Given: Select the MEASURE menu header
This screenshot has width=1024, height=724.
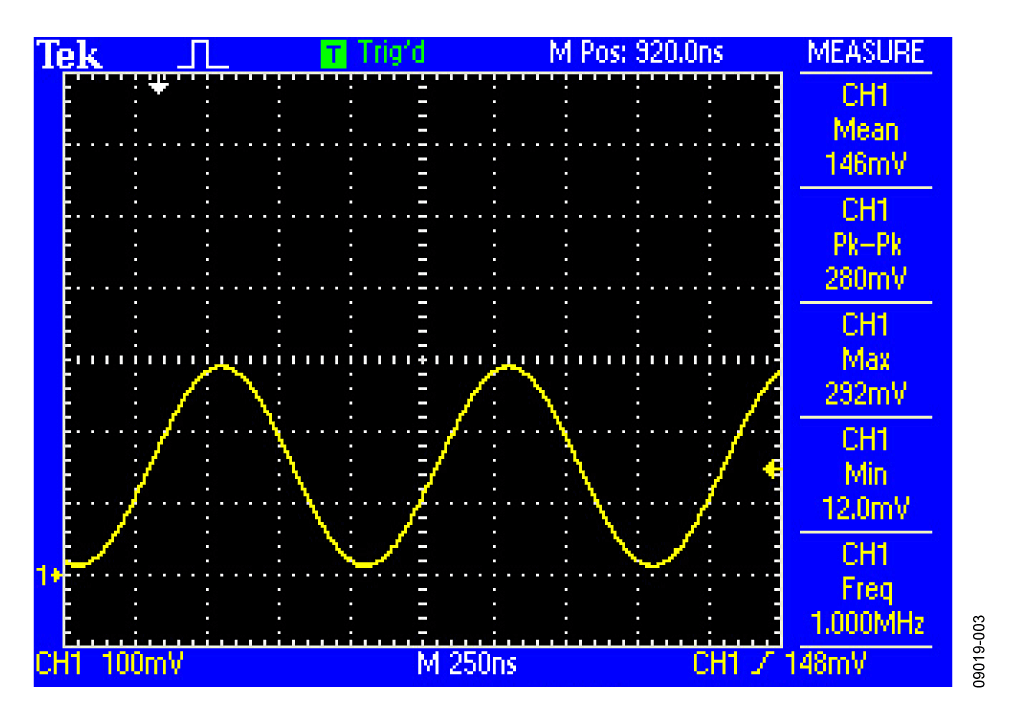Looking at the screenshot, I should click(x=865, y=53).
